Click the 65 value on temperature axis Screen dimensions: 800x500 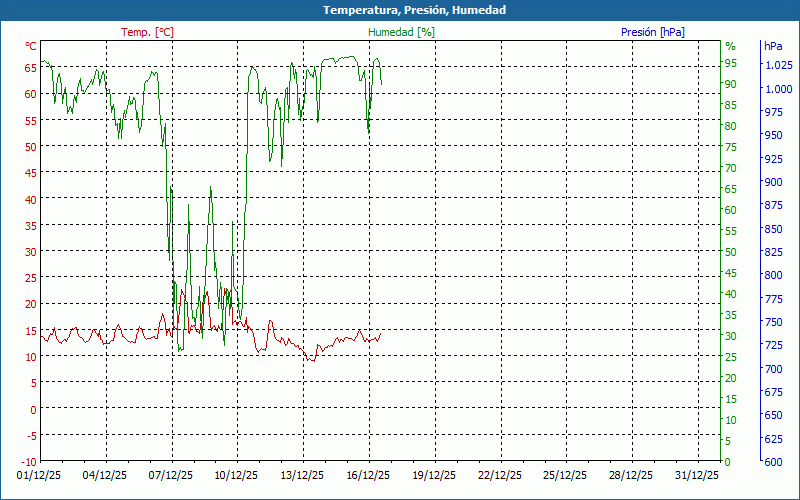(30, 68)
